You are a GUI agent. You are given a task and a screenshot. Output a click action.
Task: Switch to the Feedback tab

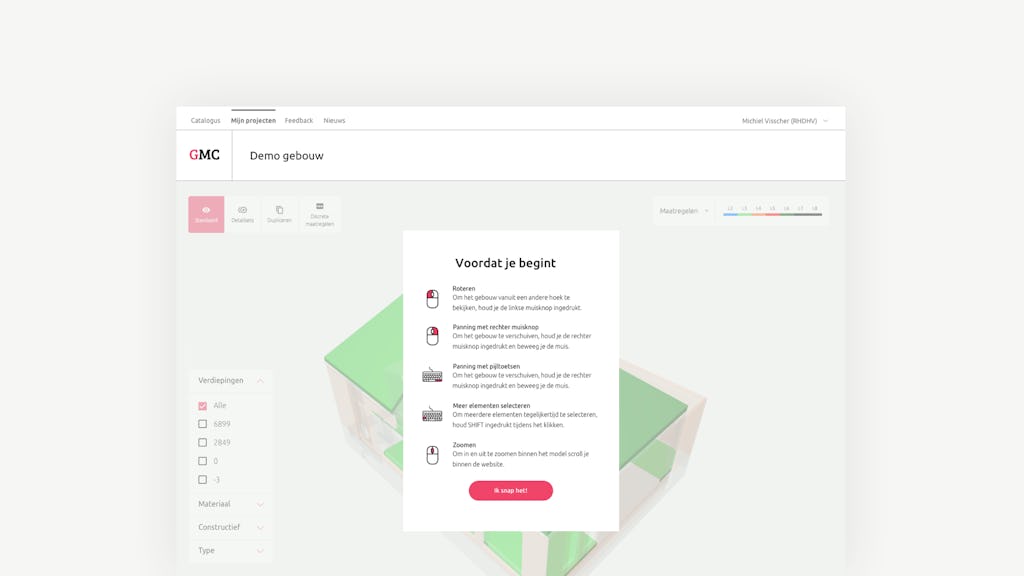[299, 121]
